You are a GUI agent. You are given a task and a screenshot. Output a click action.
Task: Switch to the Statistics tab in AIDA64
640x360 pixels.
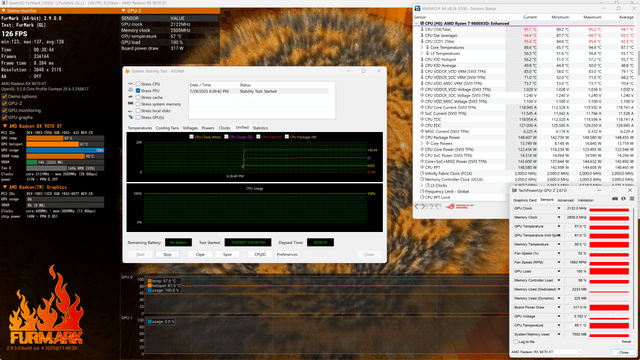260,128
